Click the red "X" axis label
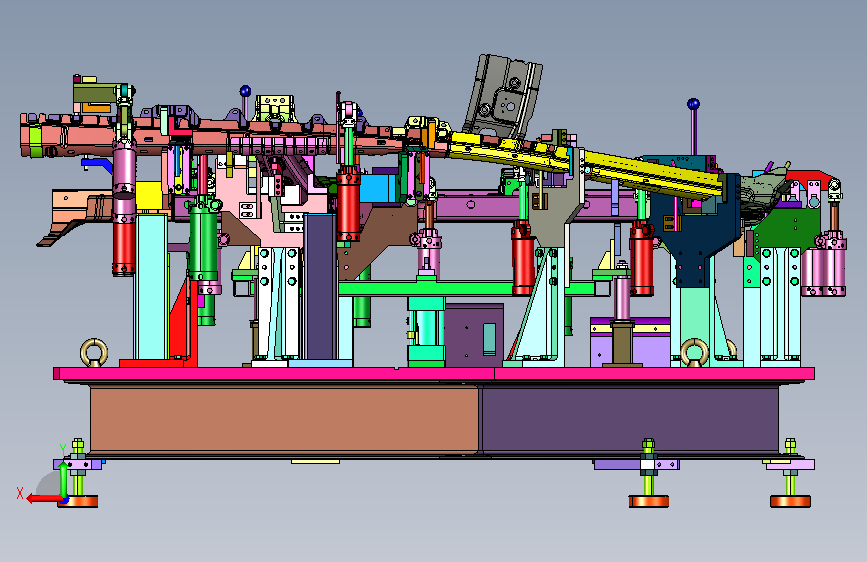The image size is (867, 562). [x=20, y=493]
